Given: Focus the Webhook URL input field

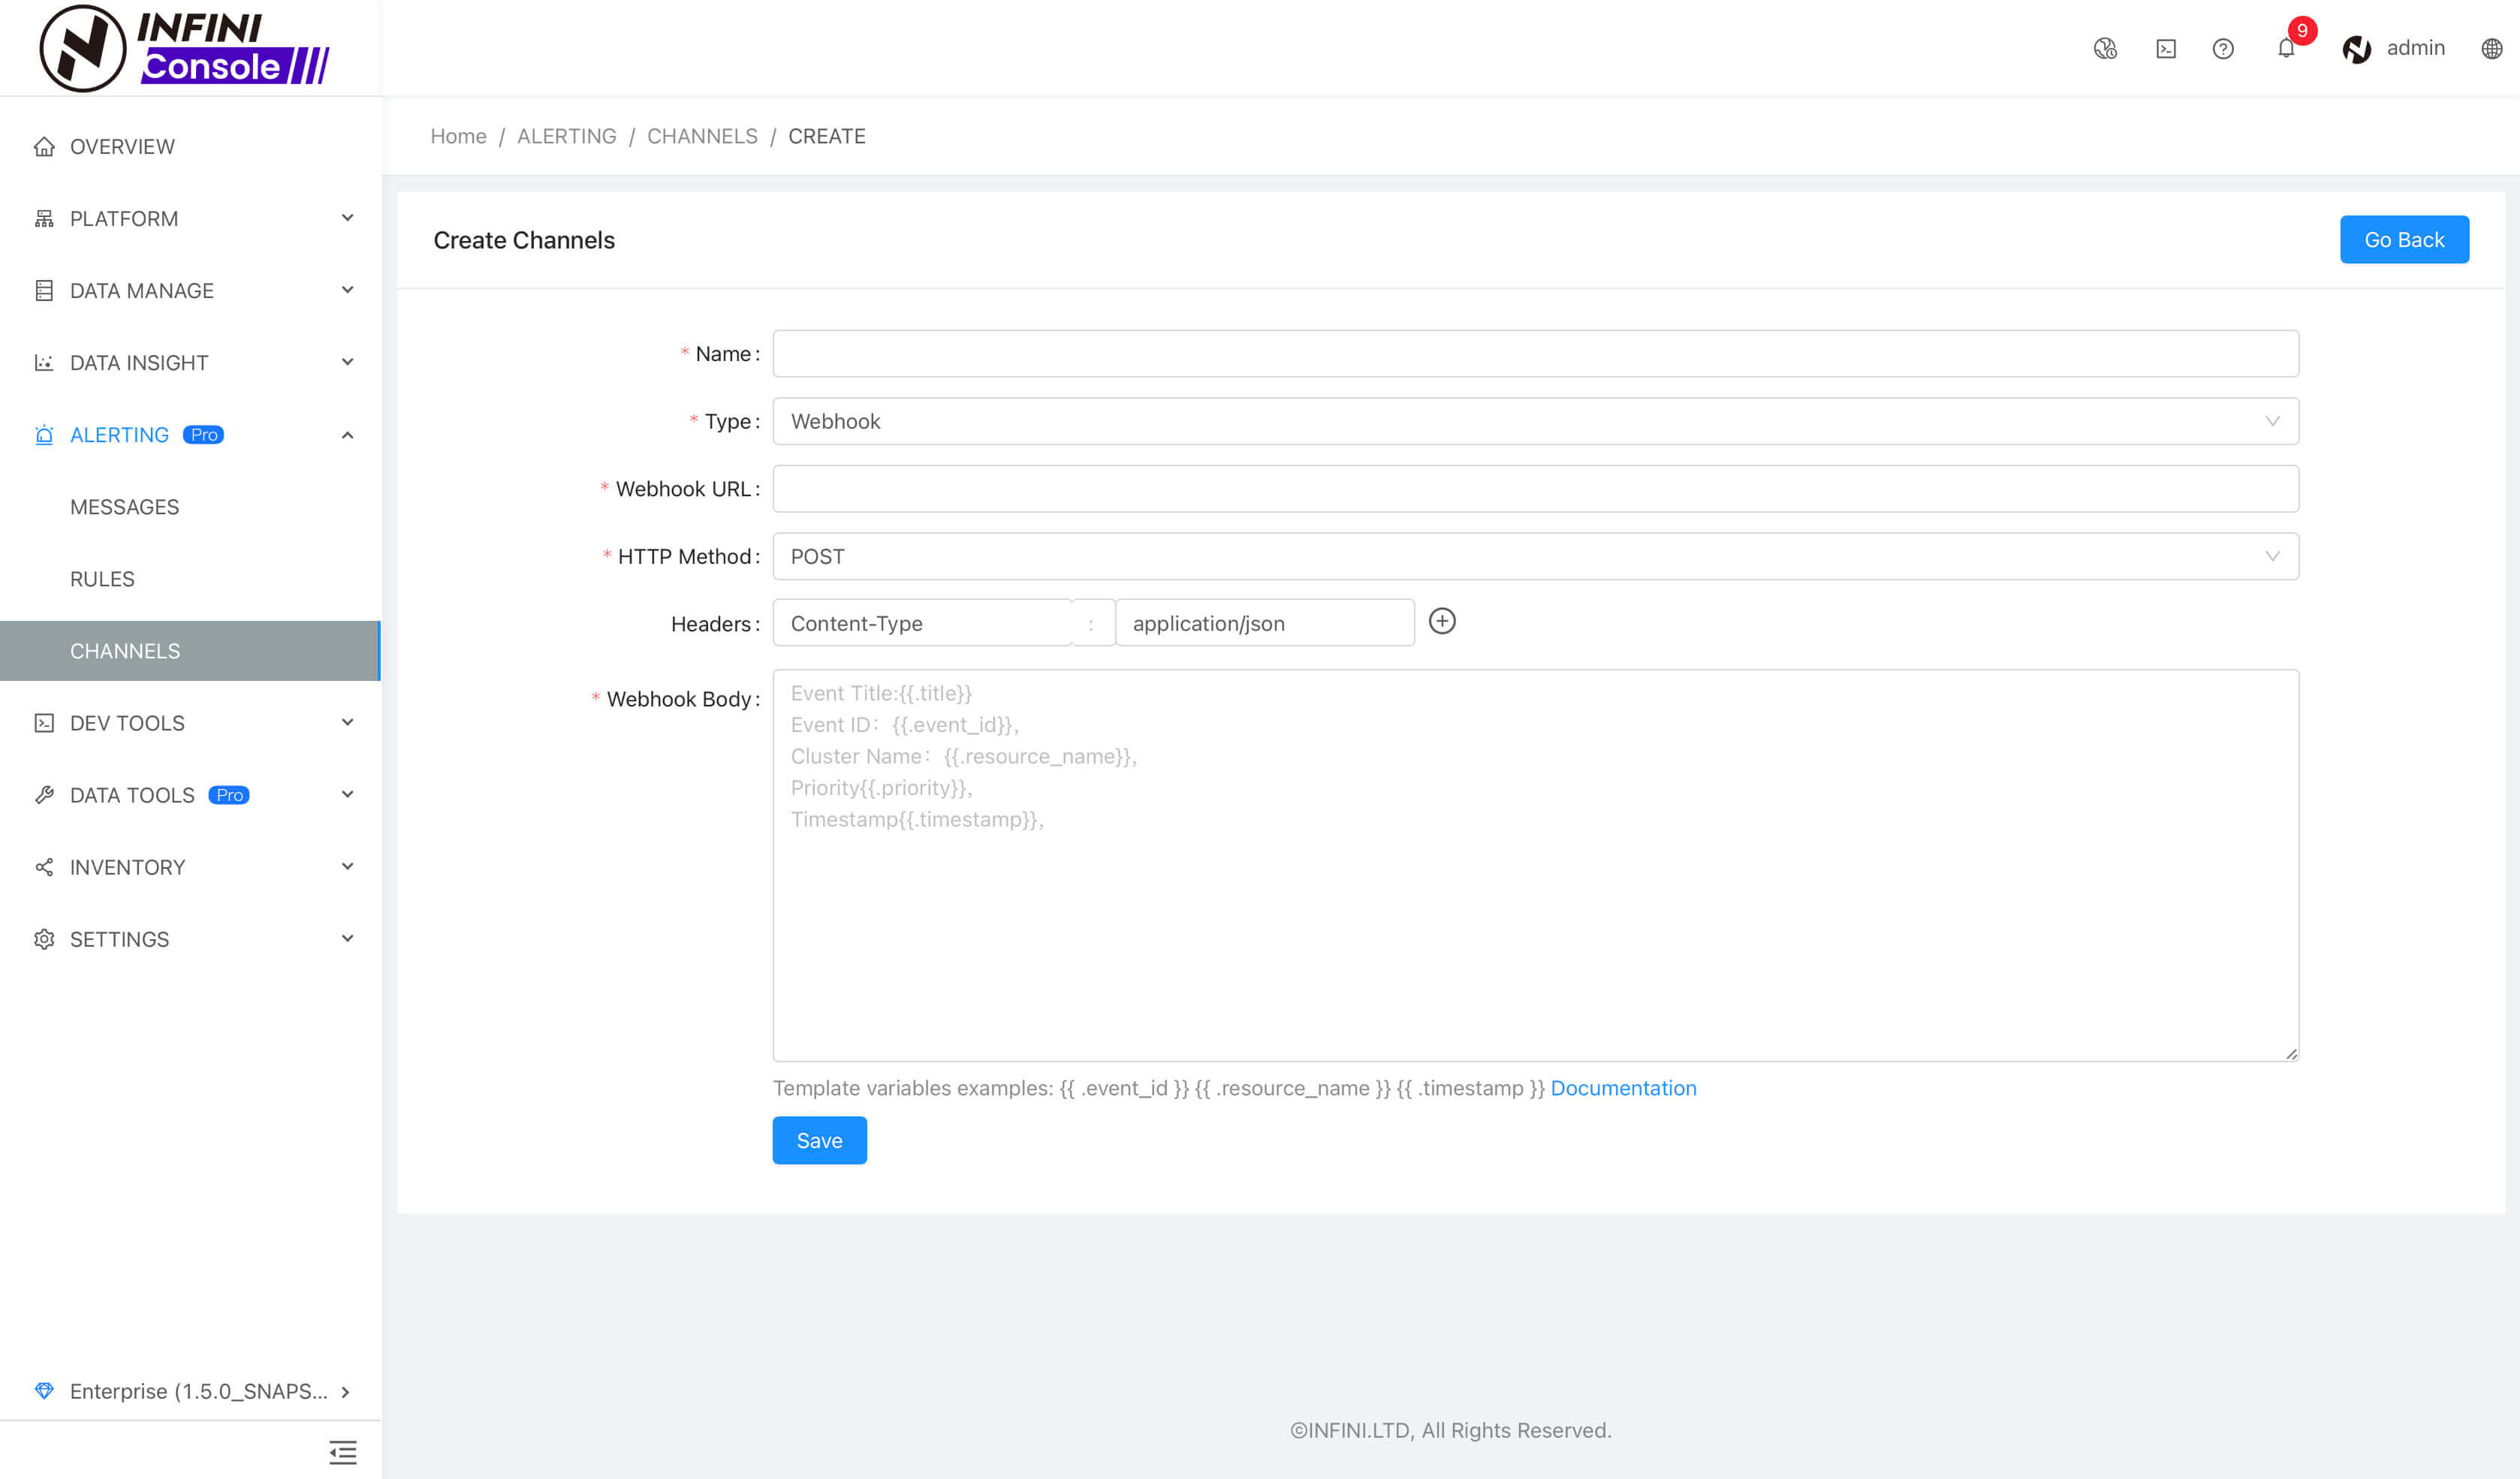Looking at the screenshot, I should (1535, 489).
